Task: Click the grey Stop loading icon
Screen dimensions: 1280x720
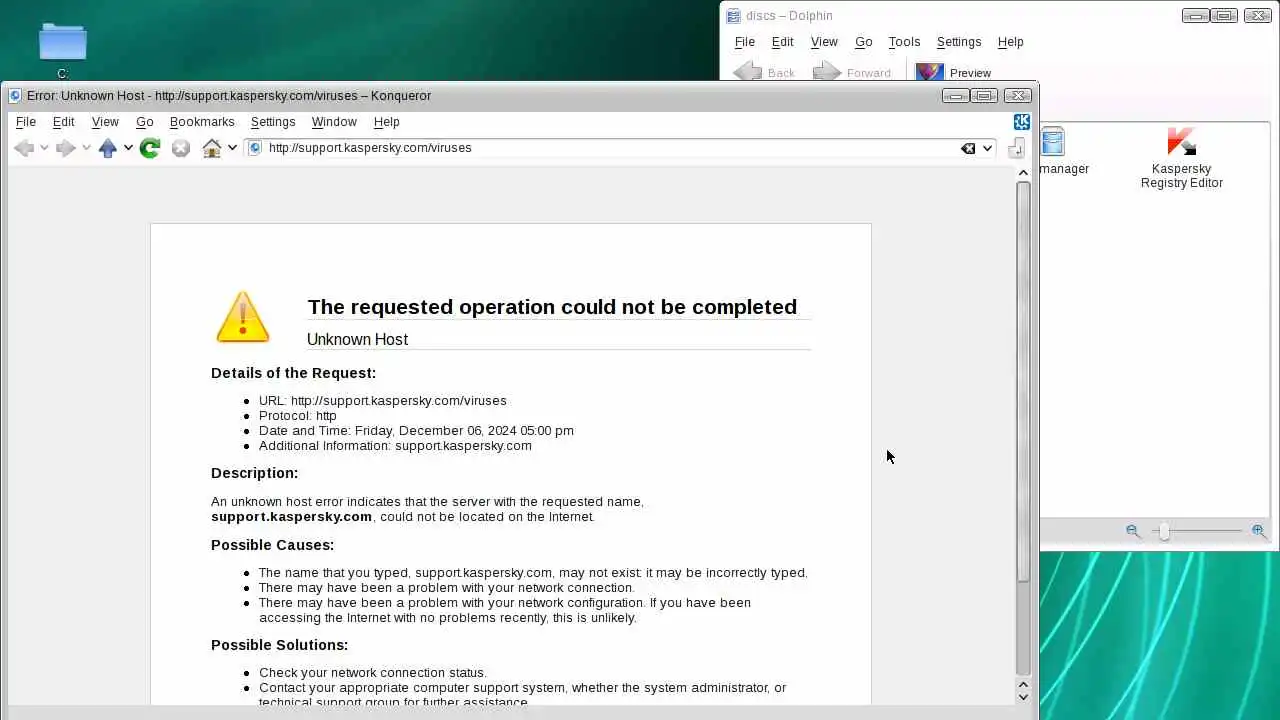Action: [x=181, y=148]
